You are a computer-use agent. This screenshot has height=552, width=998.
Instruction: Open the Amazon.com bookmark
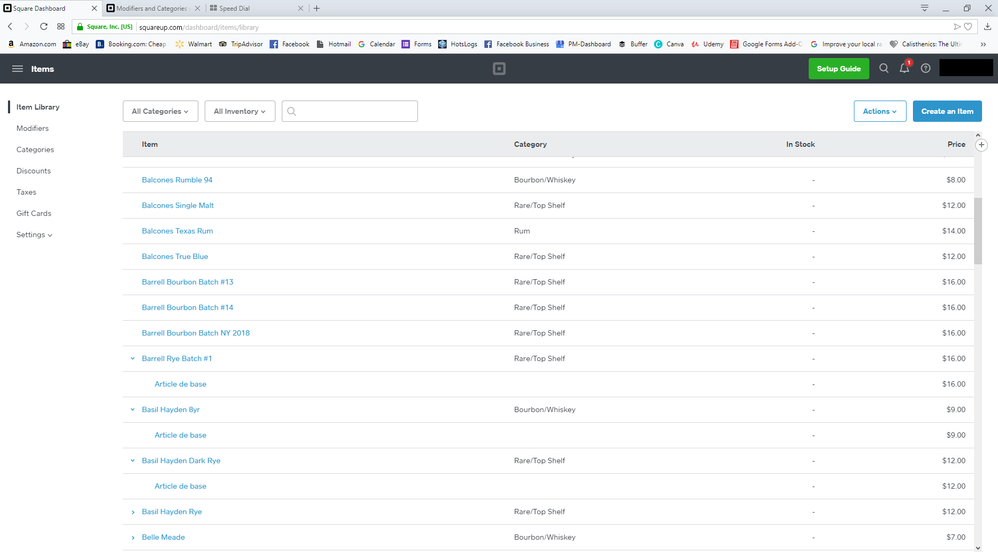(x=32, y=44)
